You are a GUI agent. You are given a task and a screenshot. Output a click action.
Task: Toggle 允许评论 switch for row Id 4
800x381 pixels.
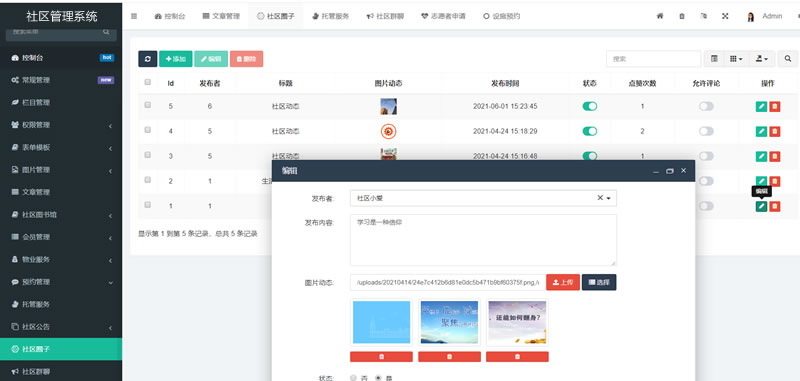706,132
